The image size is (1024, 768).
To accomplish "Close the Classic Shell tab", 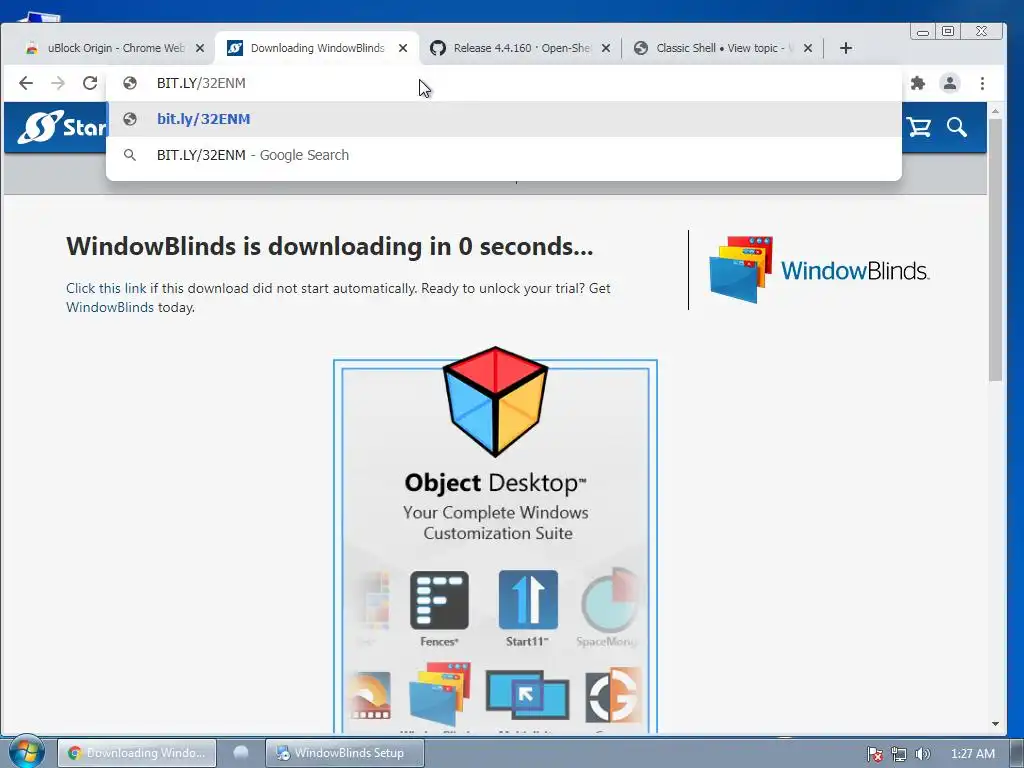I will click(x=808, y=48).
